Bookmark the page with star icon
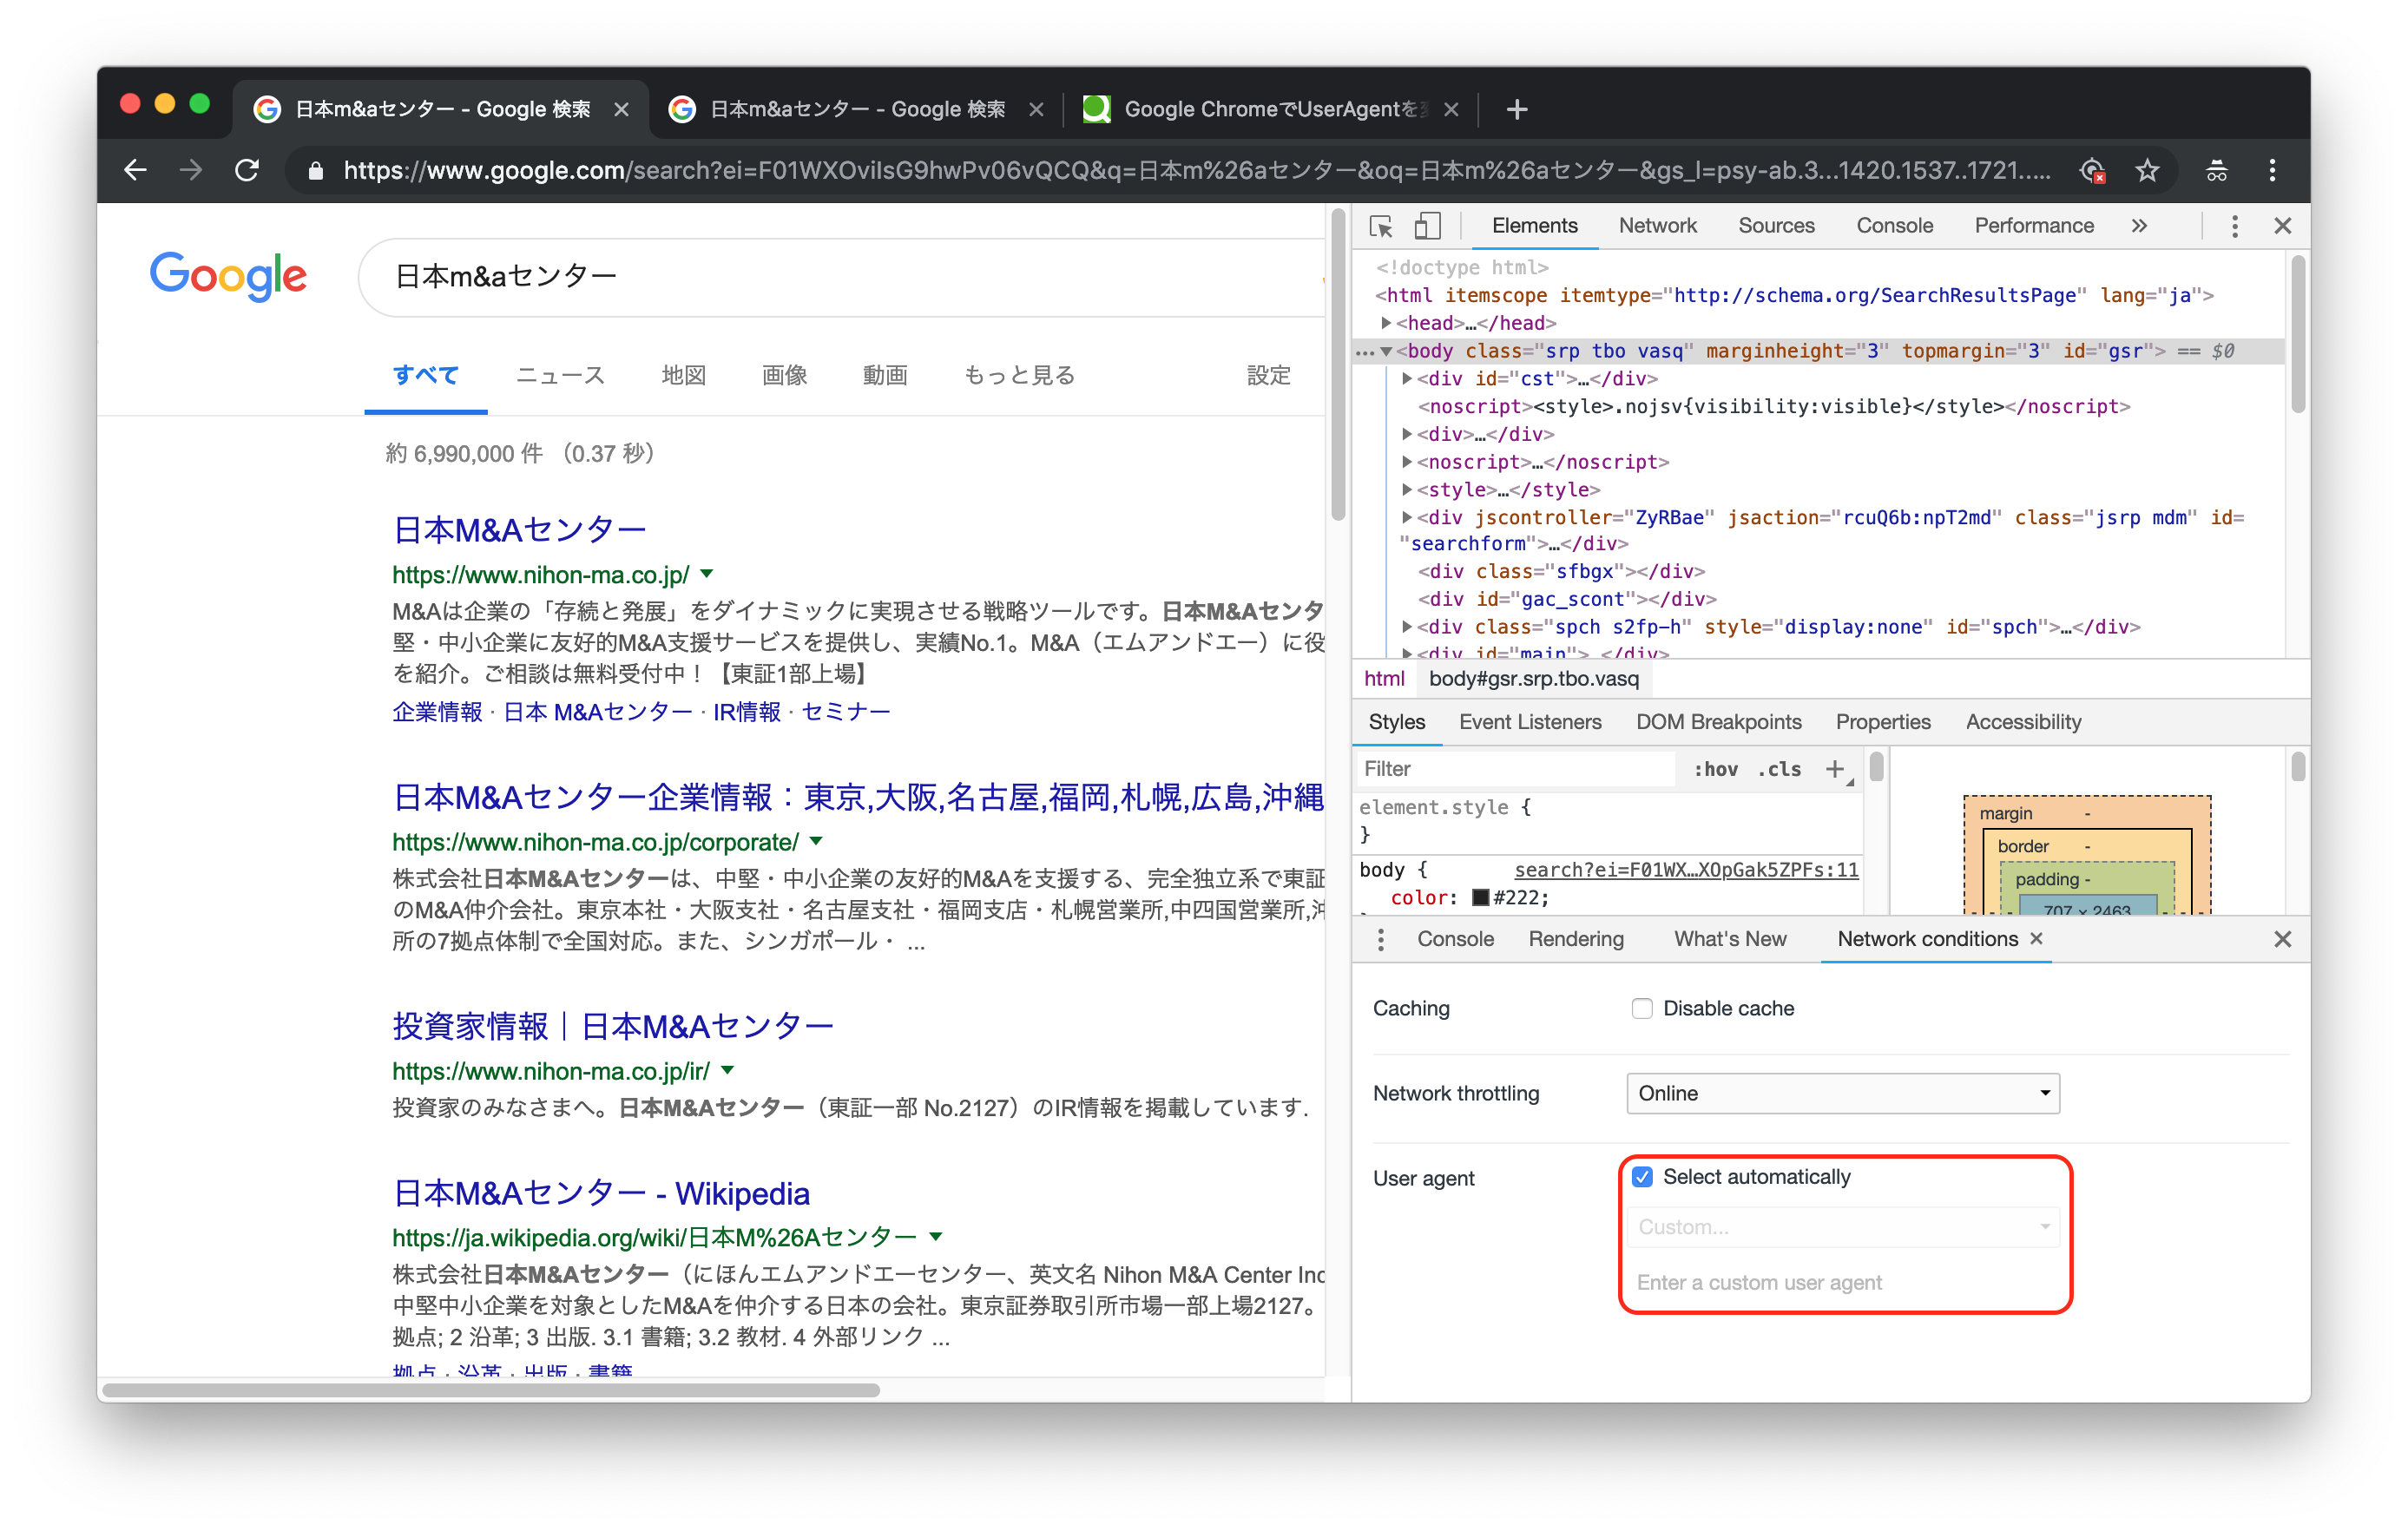The image size is (2408, 1531). point(2147,170)
